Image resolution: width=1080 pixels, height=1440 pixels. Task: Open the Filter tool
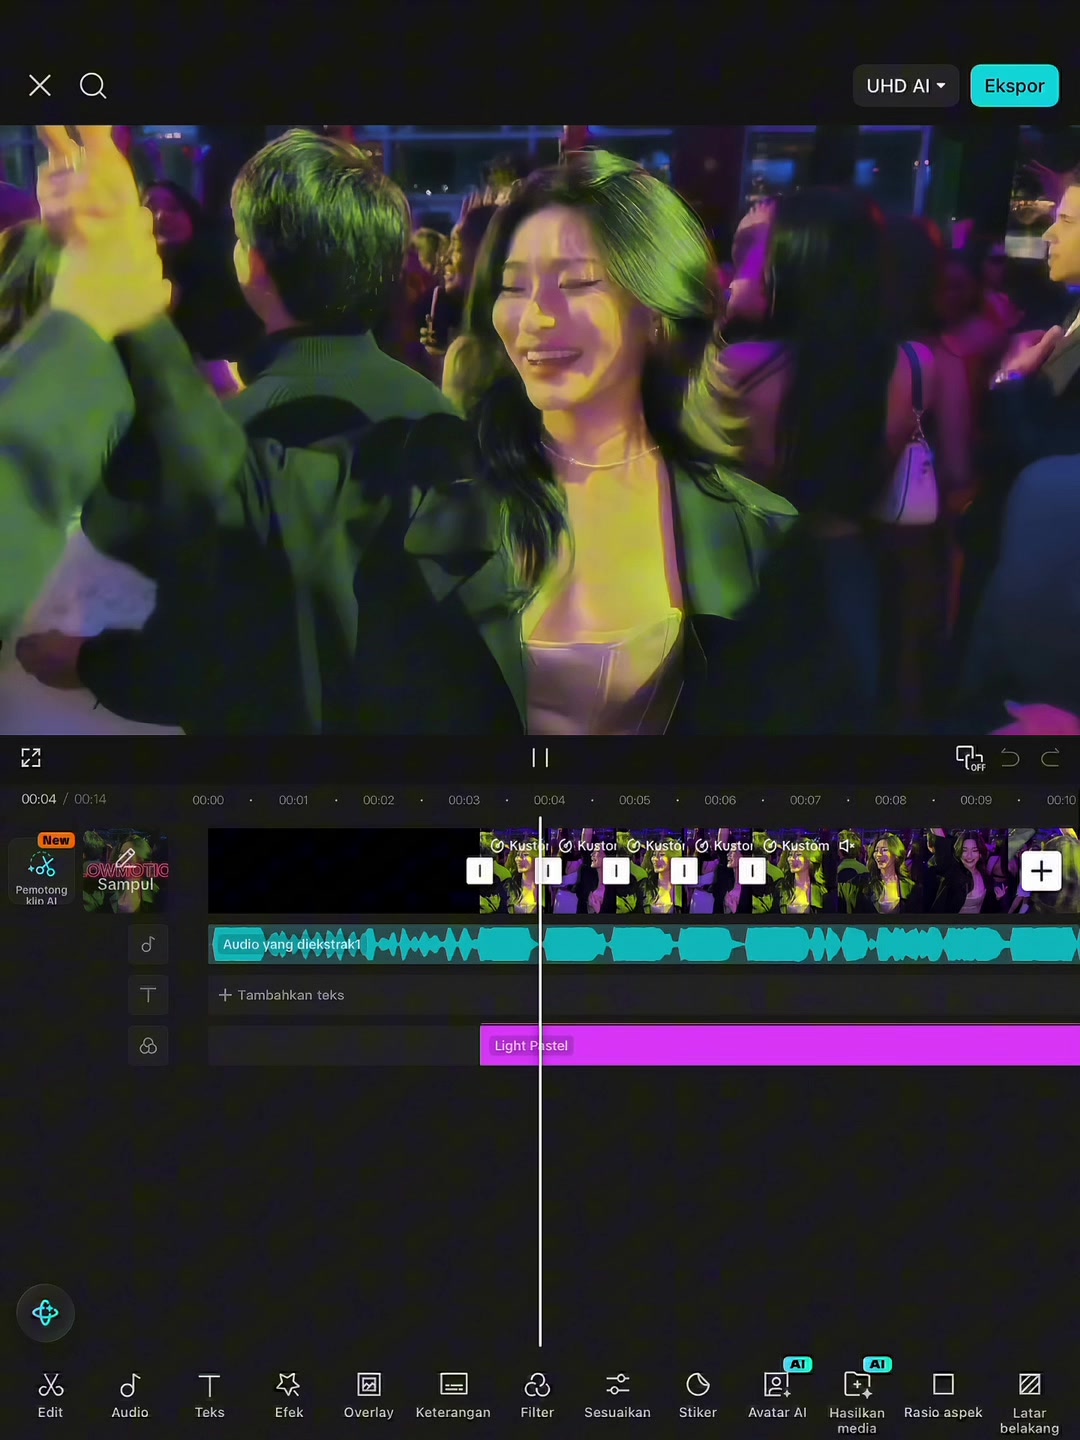pyautogui.click(x=537, y=1396)
